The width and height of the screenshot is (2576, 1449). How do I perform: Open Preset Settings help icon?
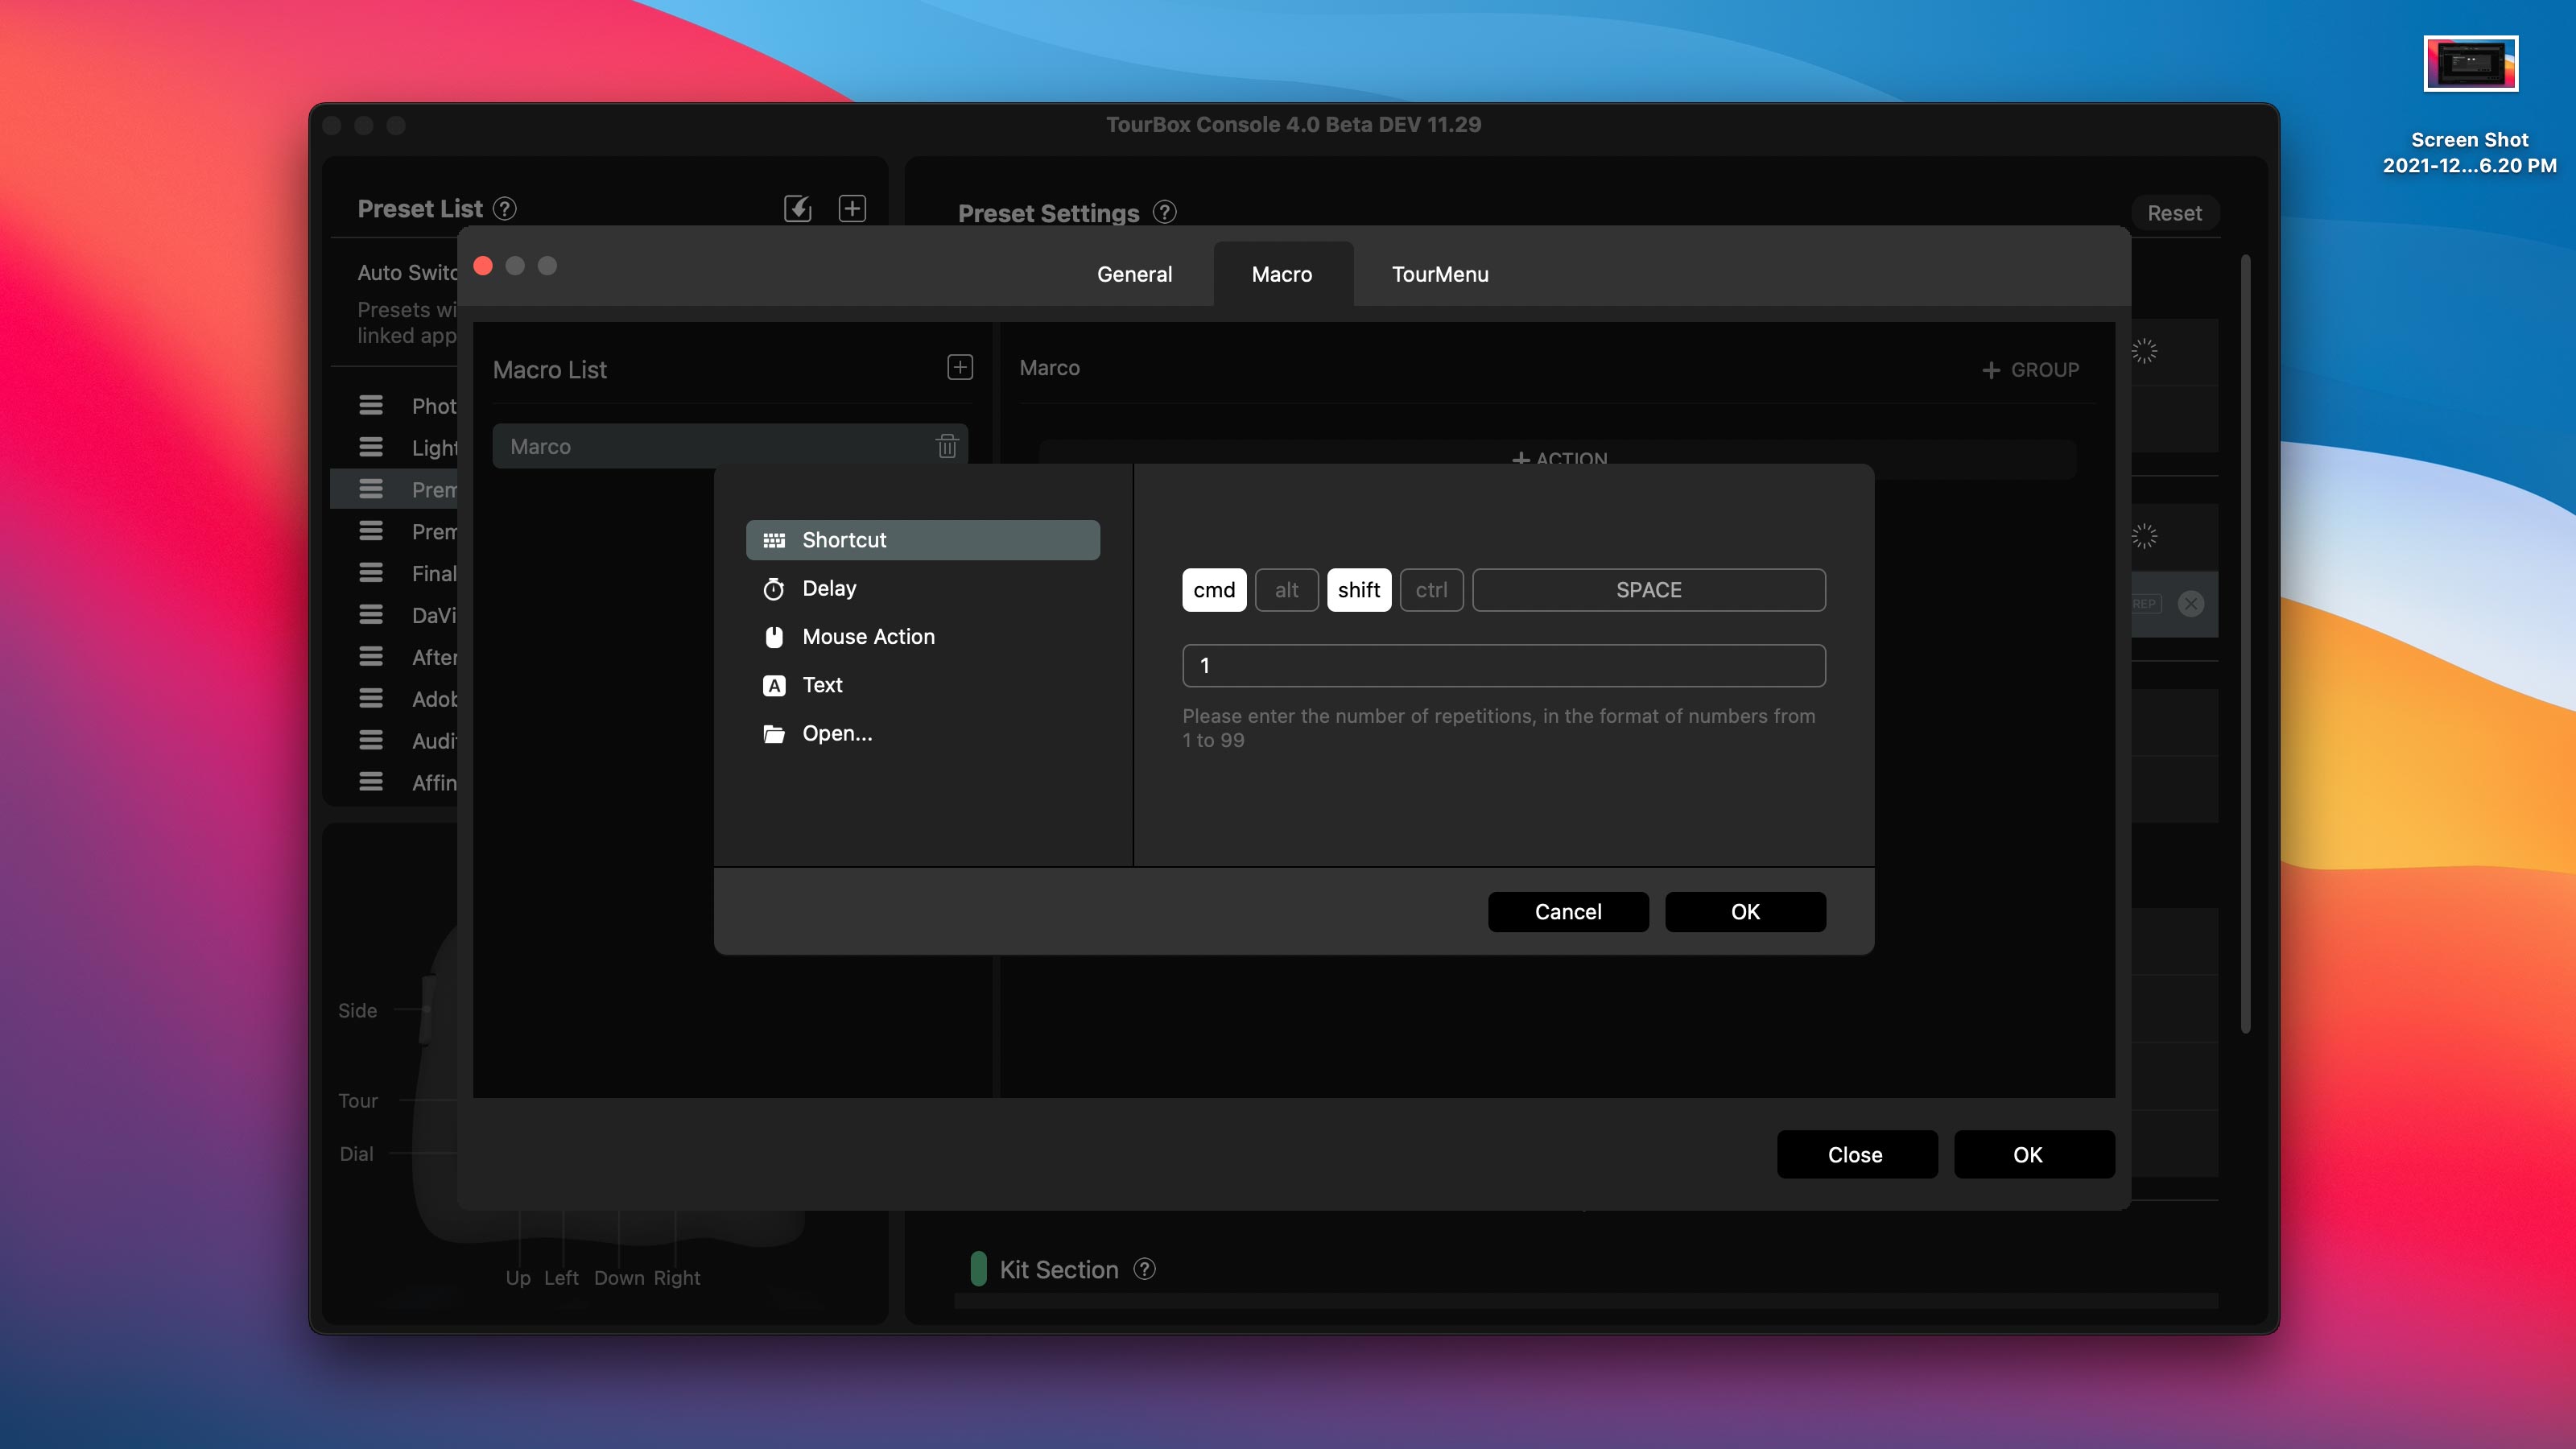[1164, 212]
